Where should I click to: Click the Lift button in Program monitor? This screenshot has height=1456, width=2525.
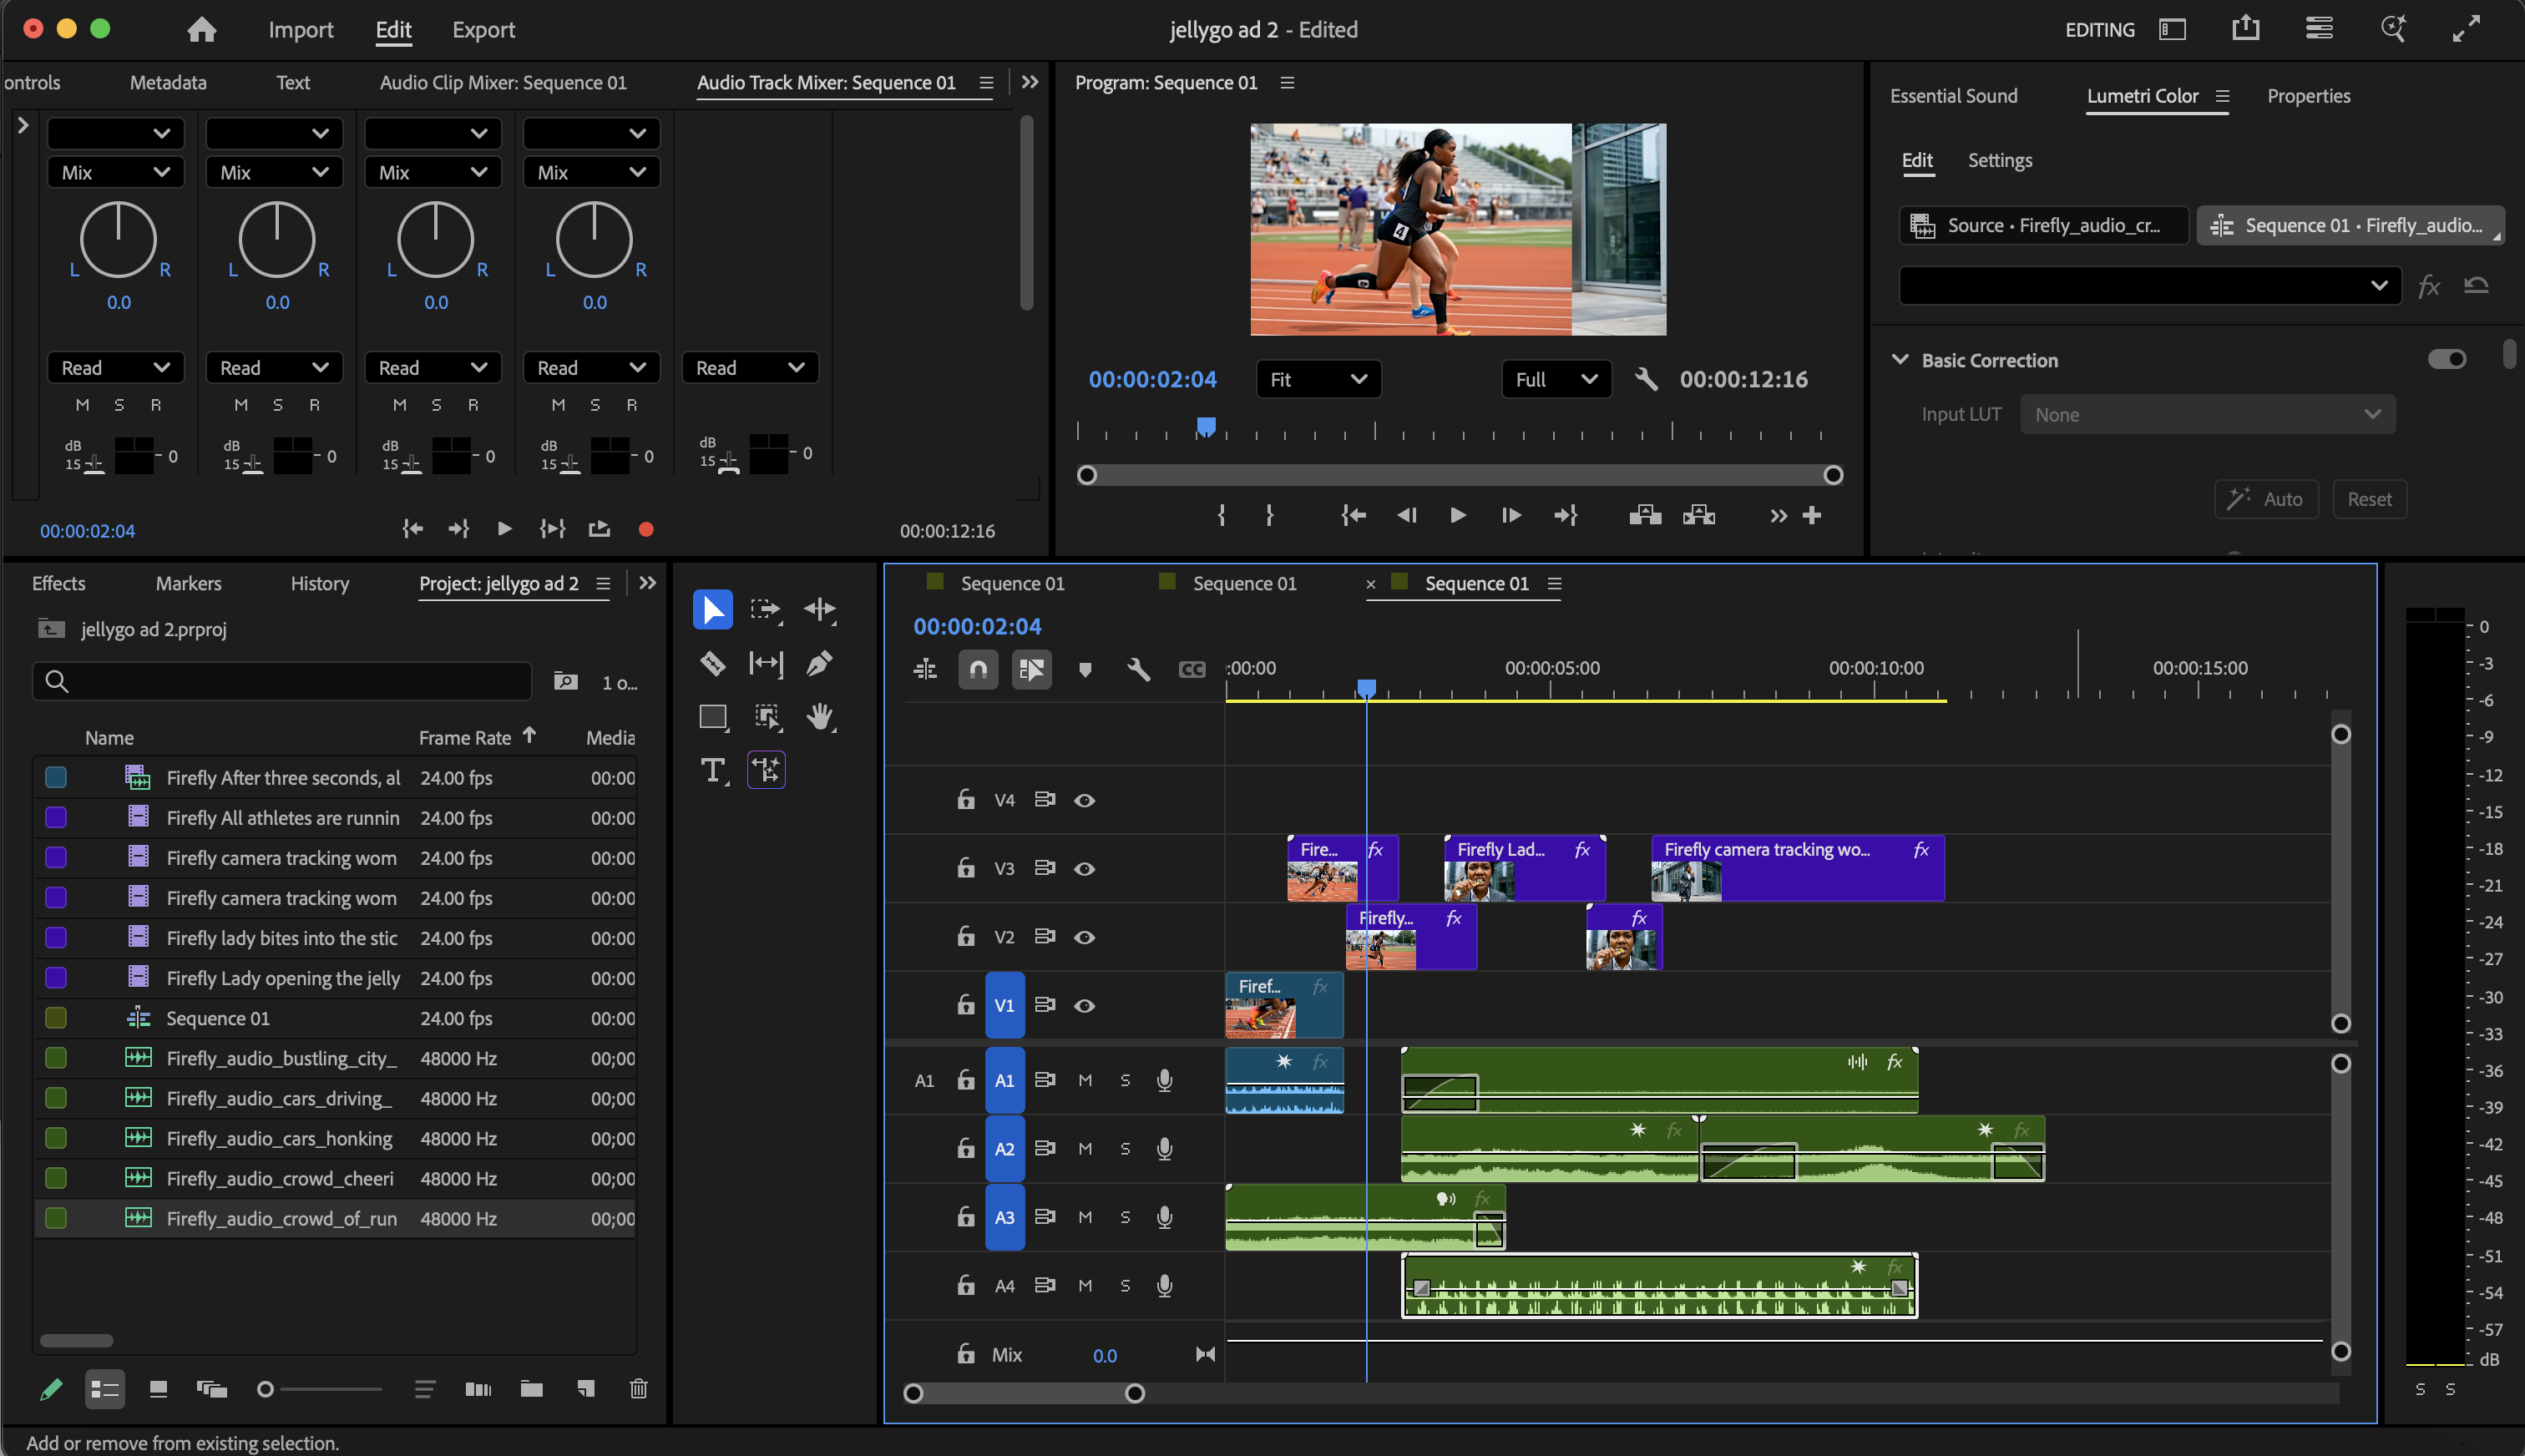coord(1645,515)
